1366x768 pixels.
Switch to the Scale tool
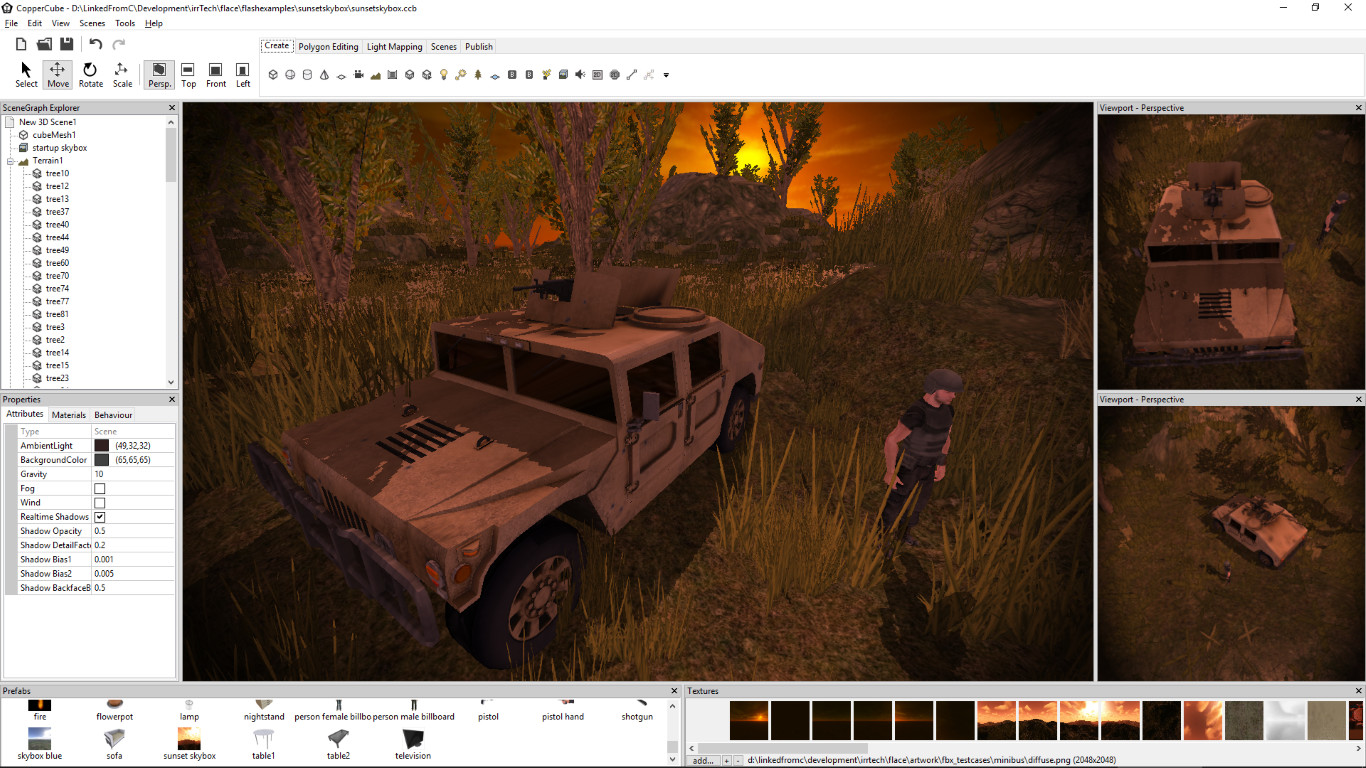click(122, 74)
